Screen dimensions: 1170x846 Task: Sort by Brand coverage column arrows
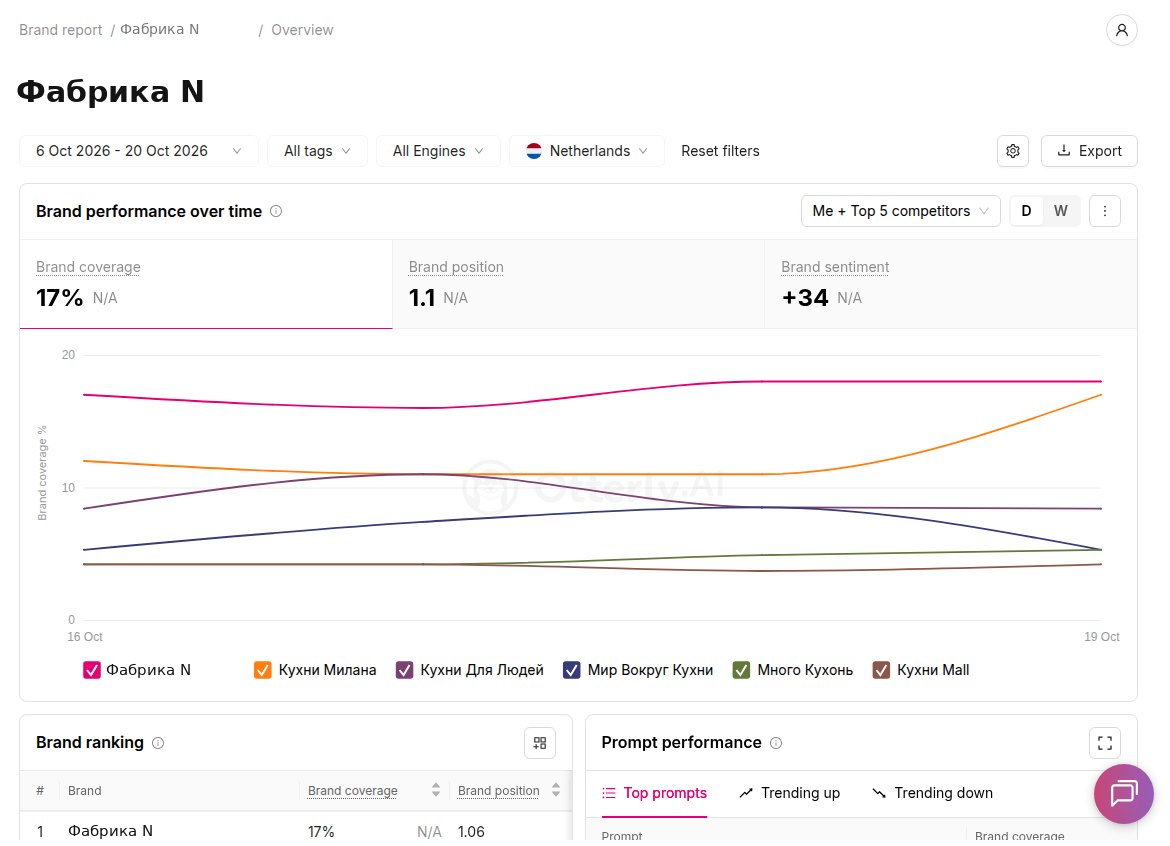436,790
